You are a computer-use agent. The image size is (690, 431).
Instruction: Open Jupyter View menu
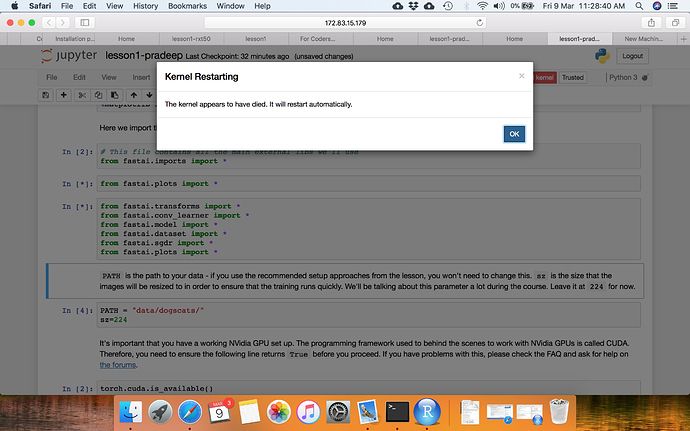[109, 77]
